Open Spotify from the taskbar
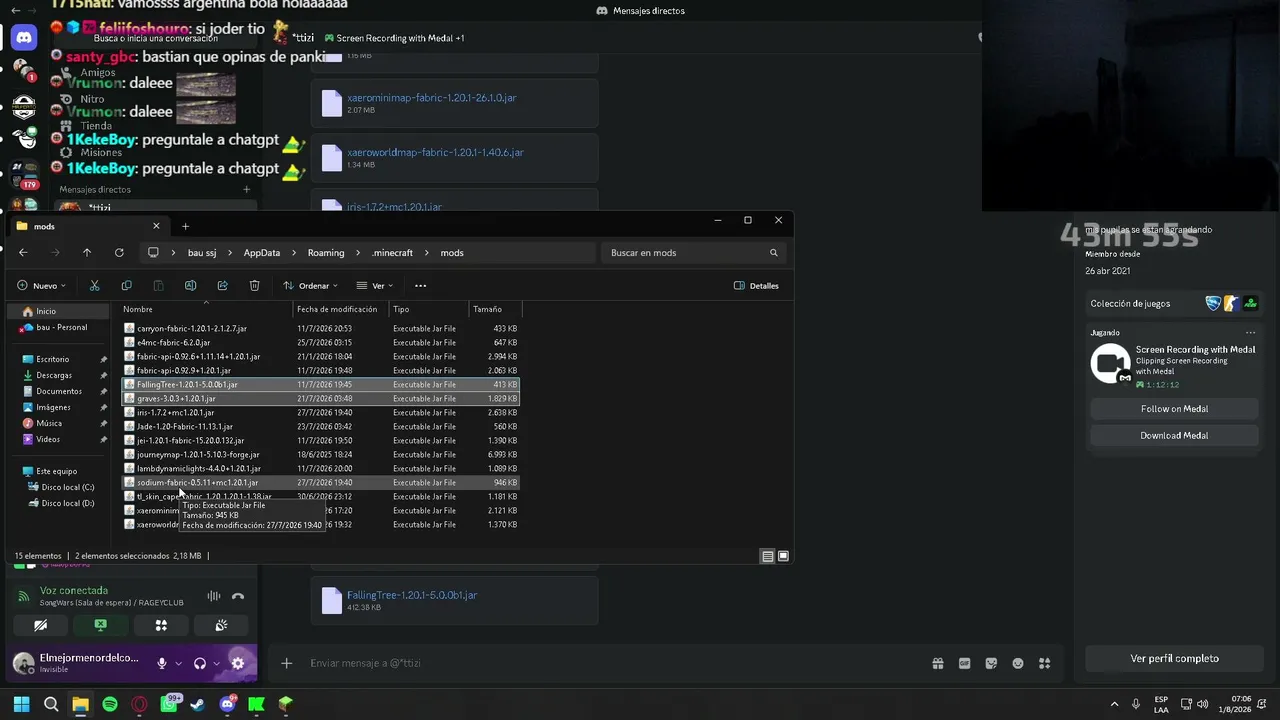Viewport: 1280px width, 720px height. [110, 705]
